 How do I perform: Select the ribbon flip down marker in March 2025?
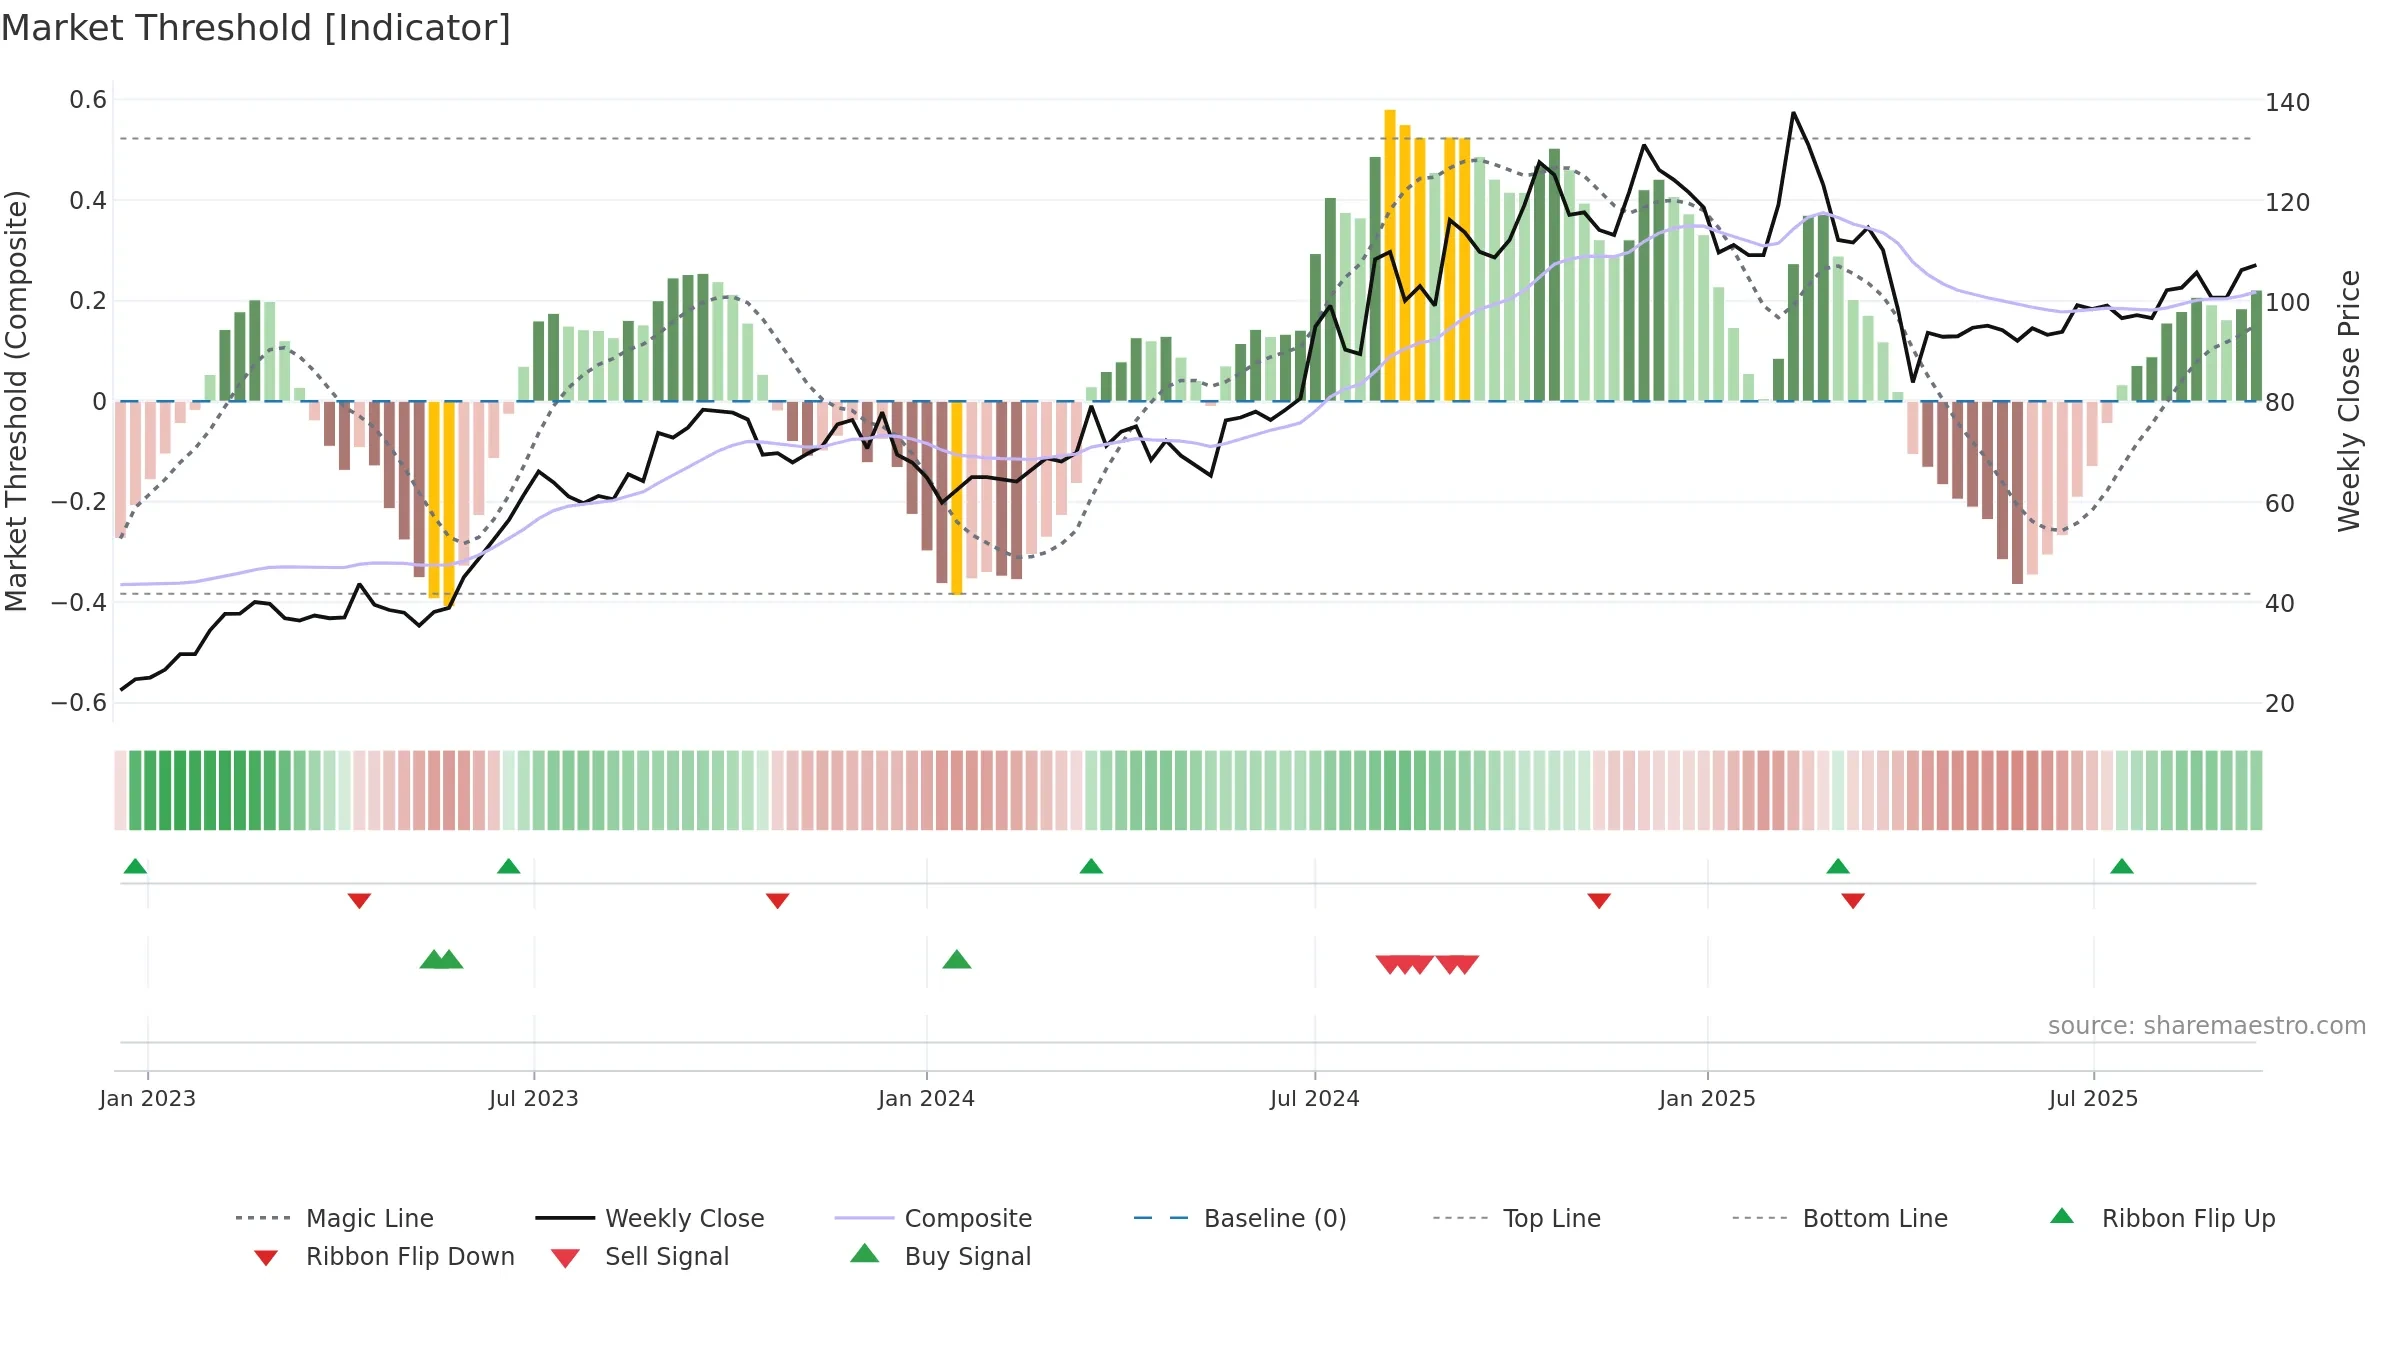click(1853, 901)
